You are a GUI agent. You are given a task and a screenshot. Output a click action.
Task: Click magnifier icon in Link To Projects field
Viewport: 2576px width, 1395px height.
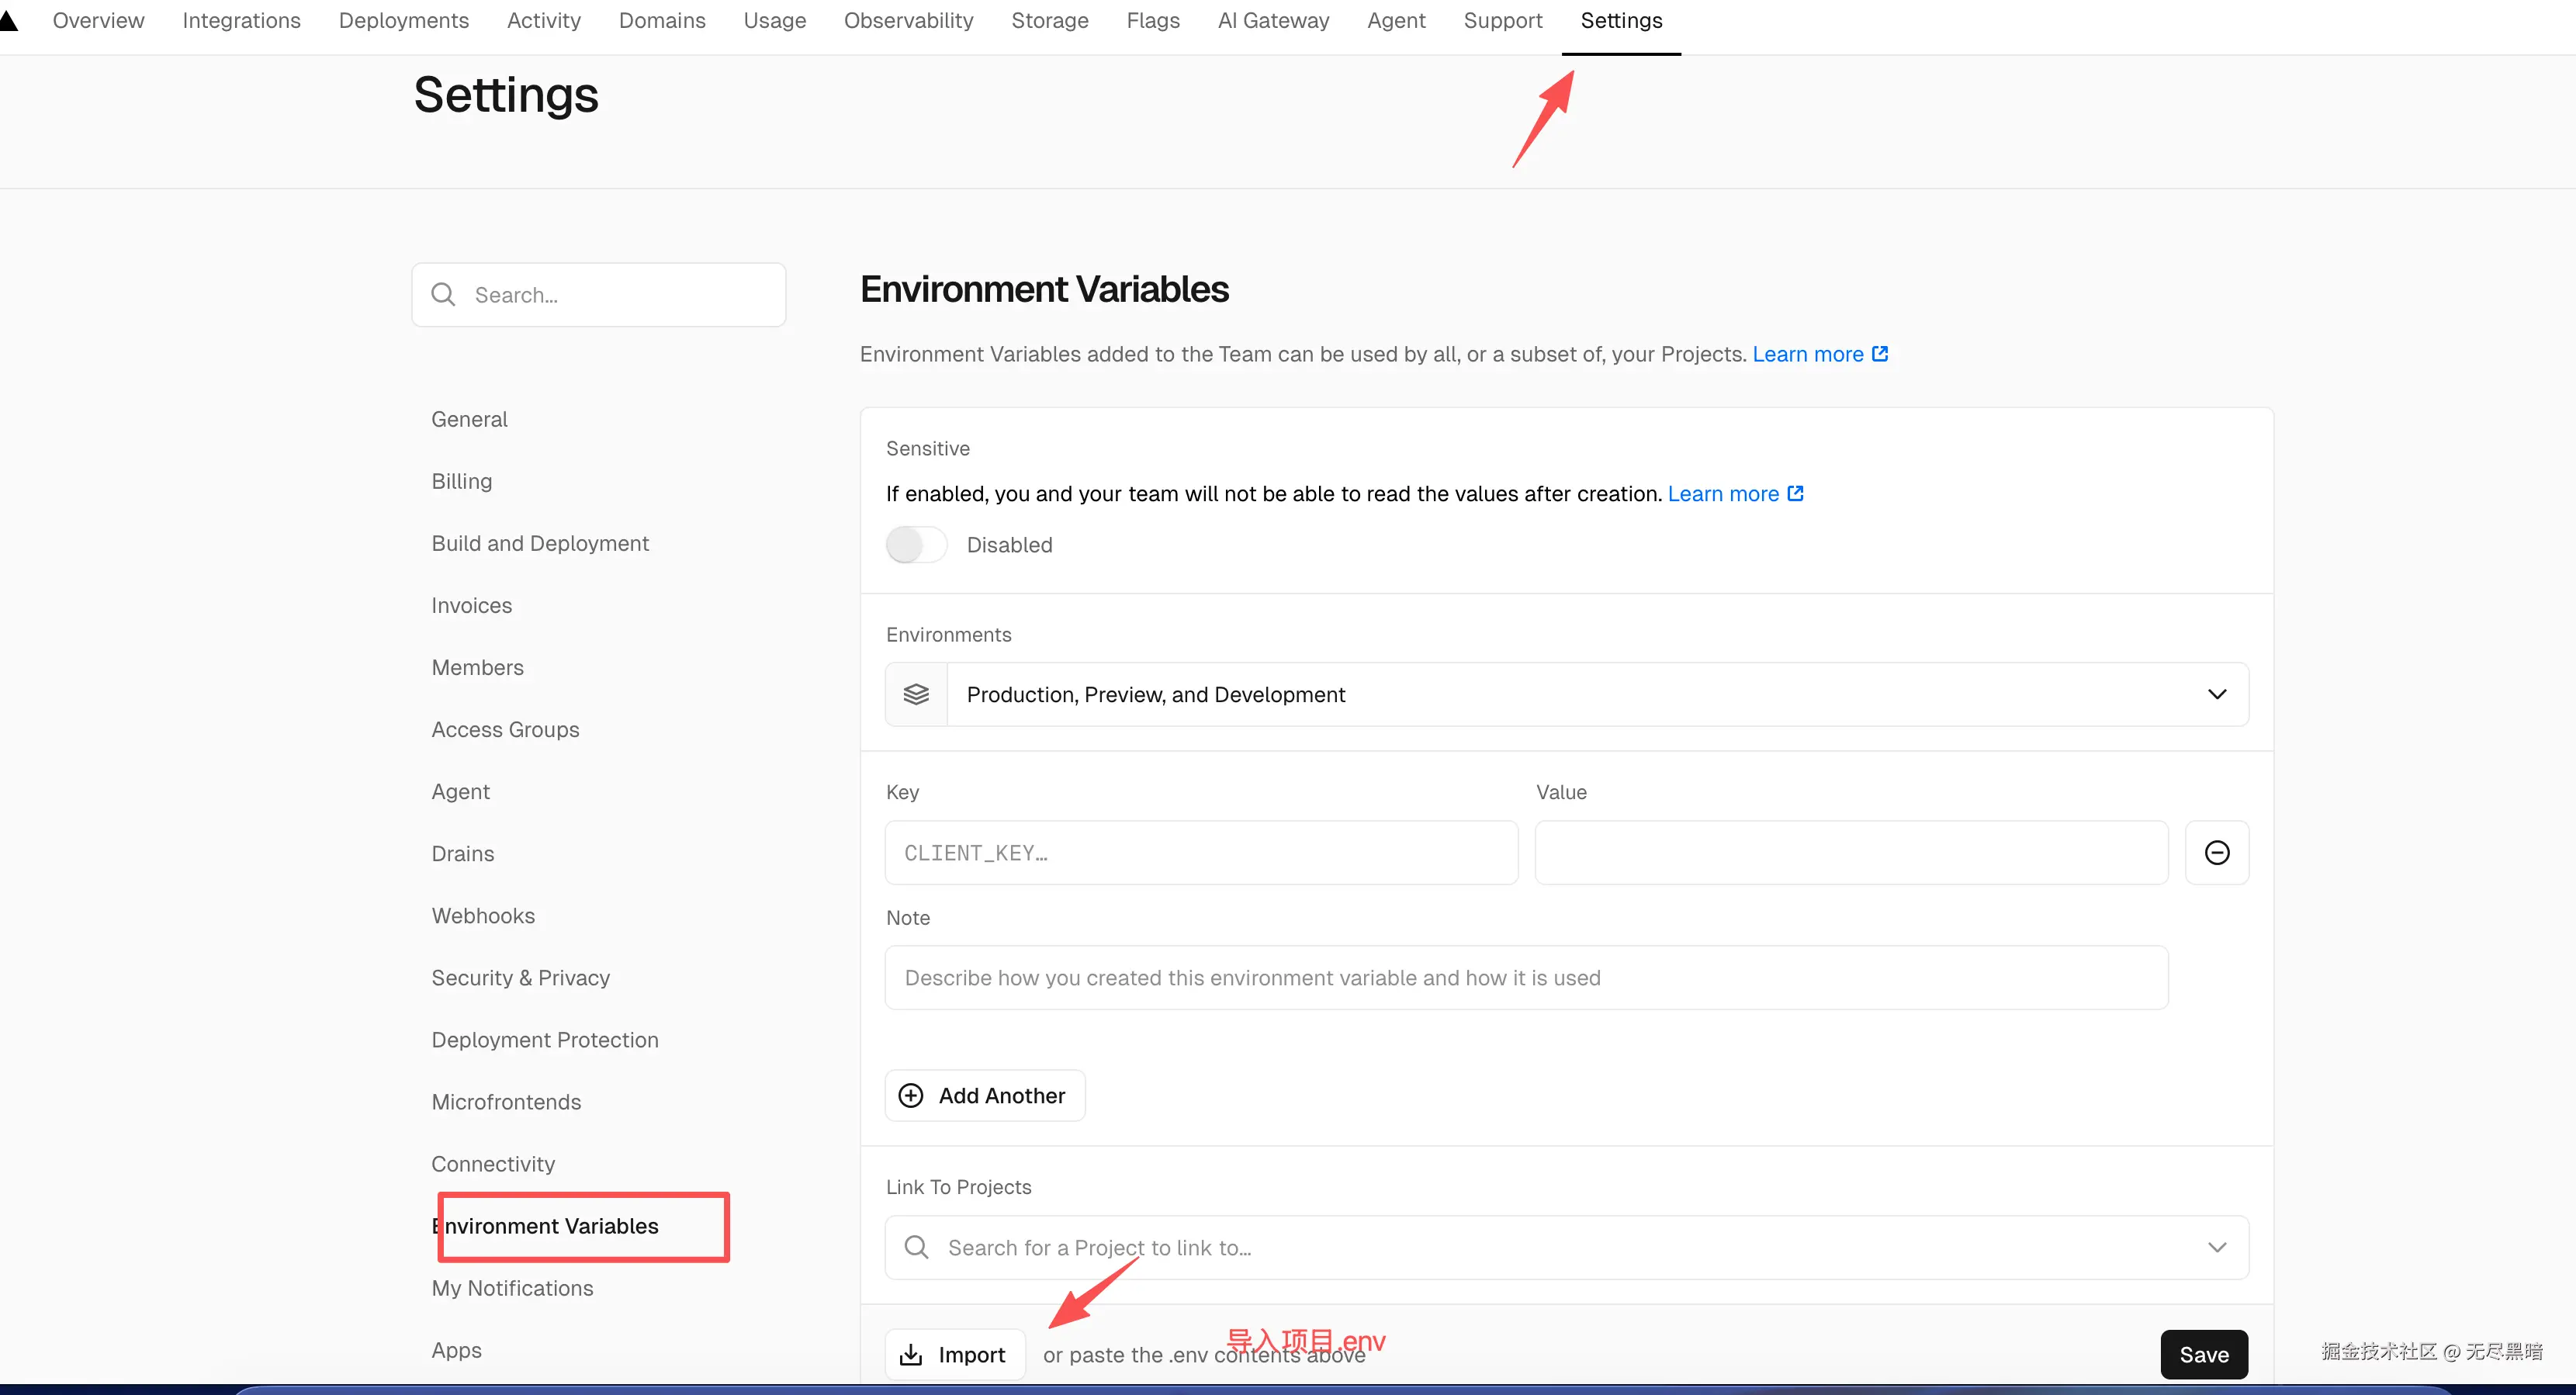pos(916,1247)
